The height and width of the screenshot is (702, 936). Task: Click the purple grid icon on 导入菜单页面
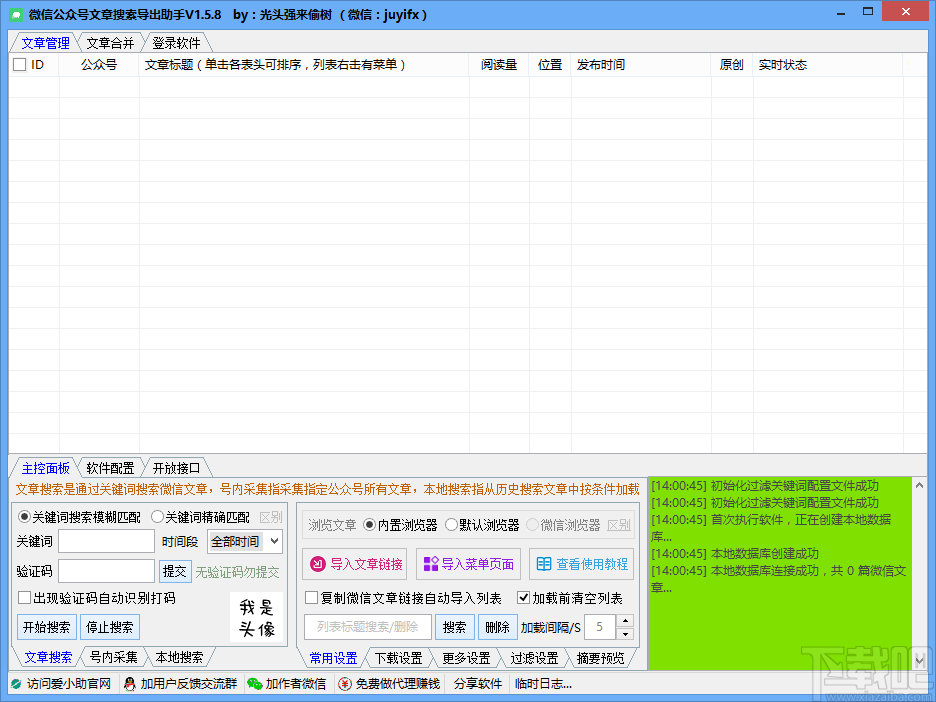(x=431, y=564)
